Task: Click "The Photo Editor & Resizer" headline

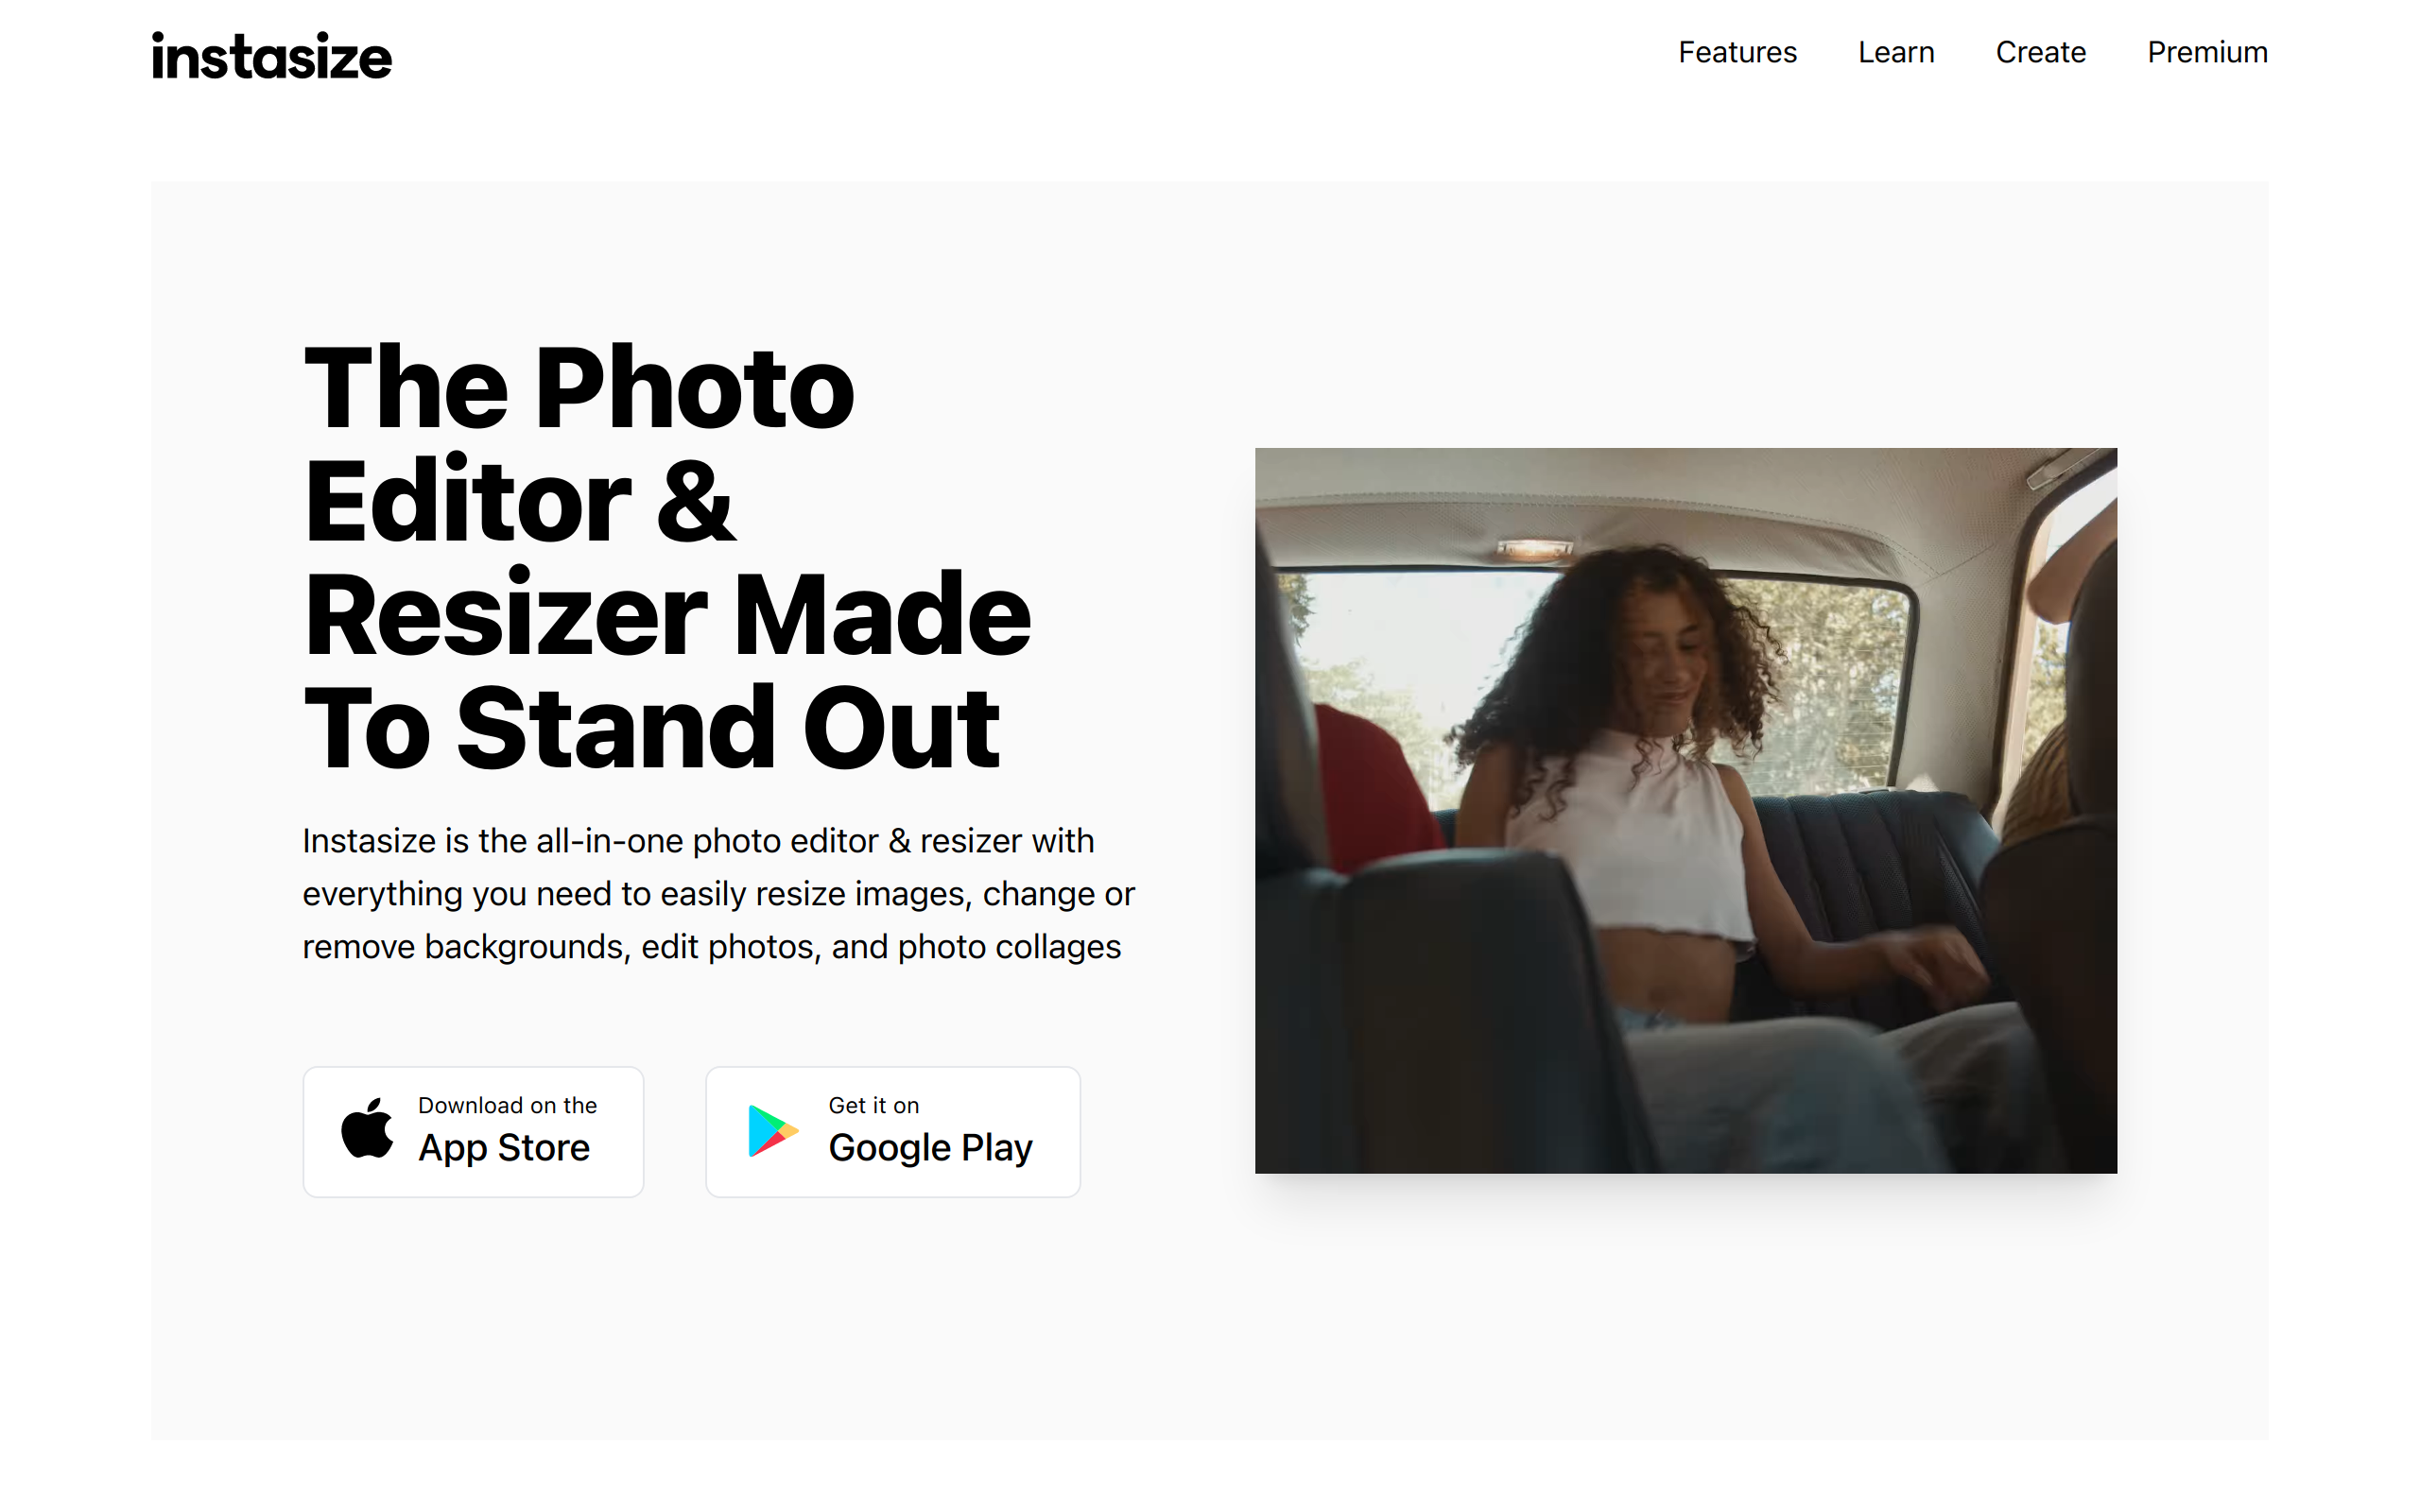Action: pos(668,500)
